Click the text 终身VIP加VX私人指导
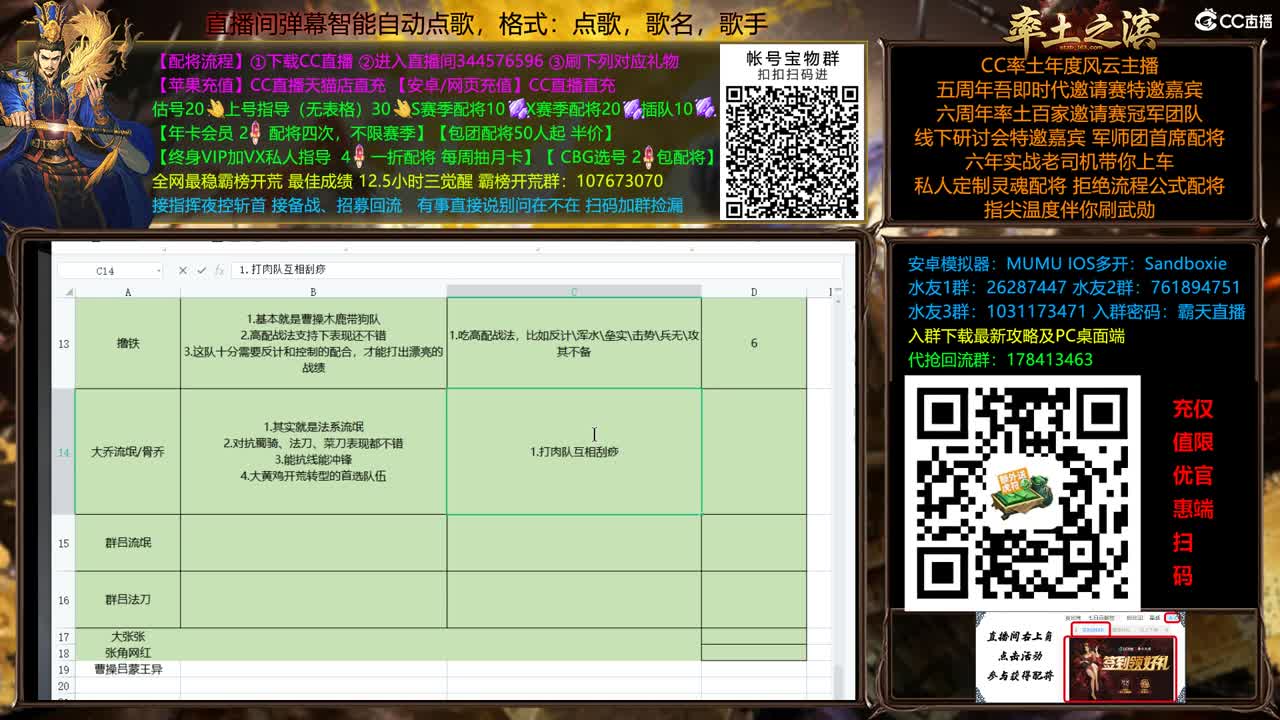Image resolution: width=1280 pixels, height=720 pixels. 249,157
